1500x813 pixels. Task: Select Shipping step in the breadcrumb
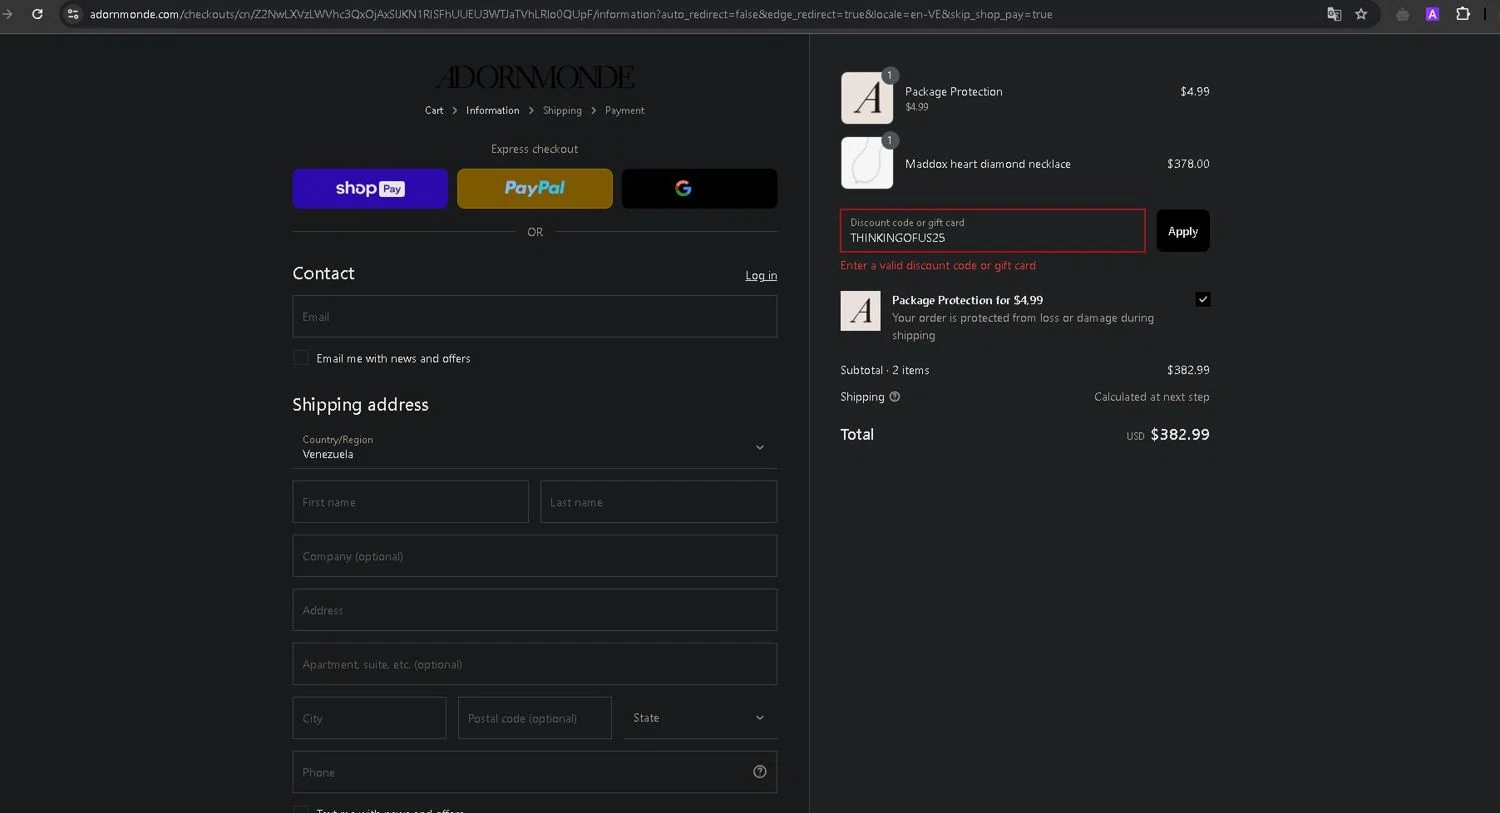562,111
